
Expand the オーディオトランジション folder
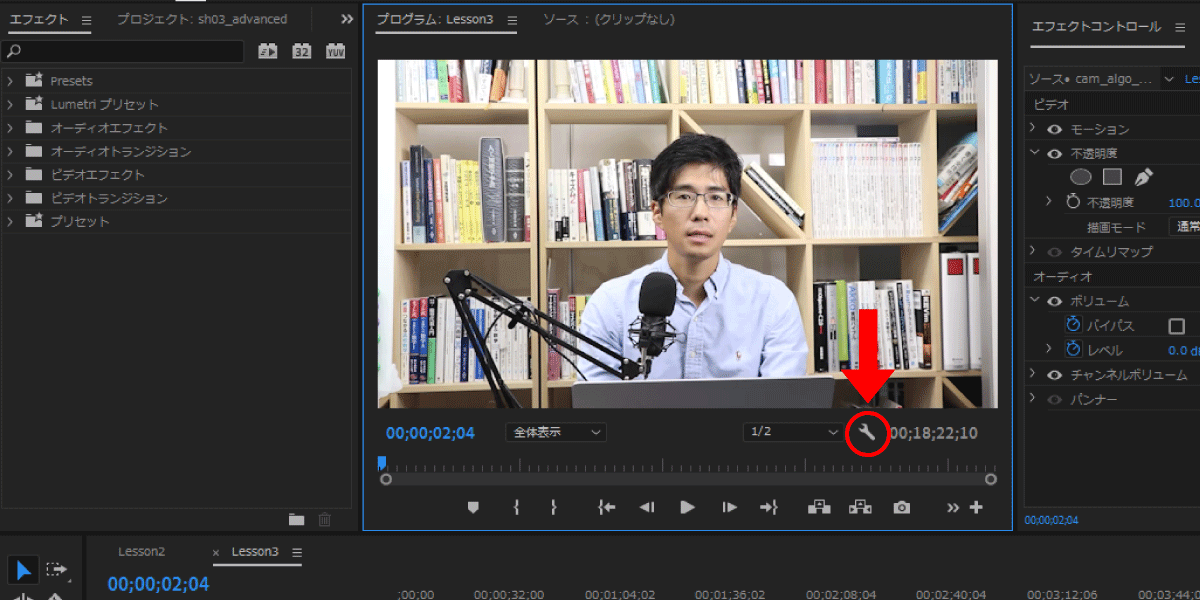(10, 151)
